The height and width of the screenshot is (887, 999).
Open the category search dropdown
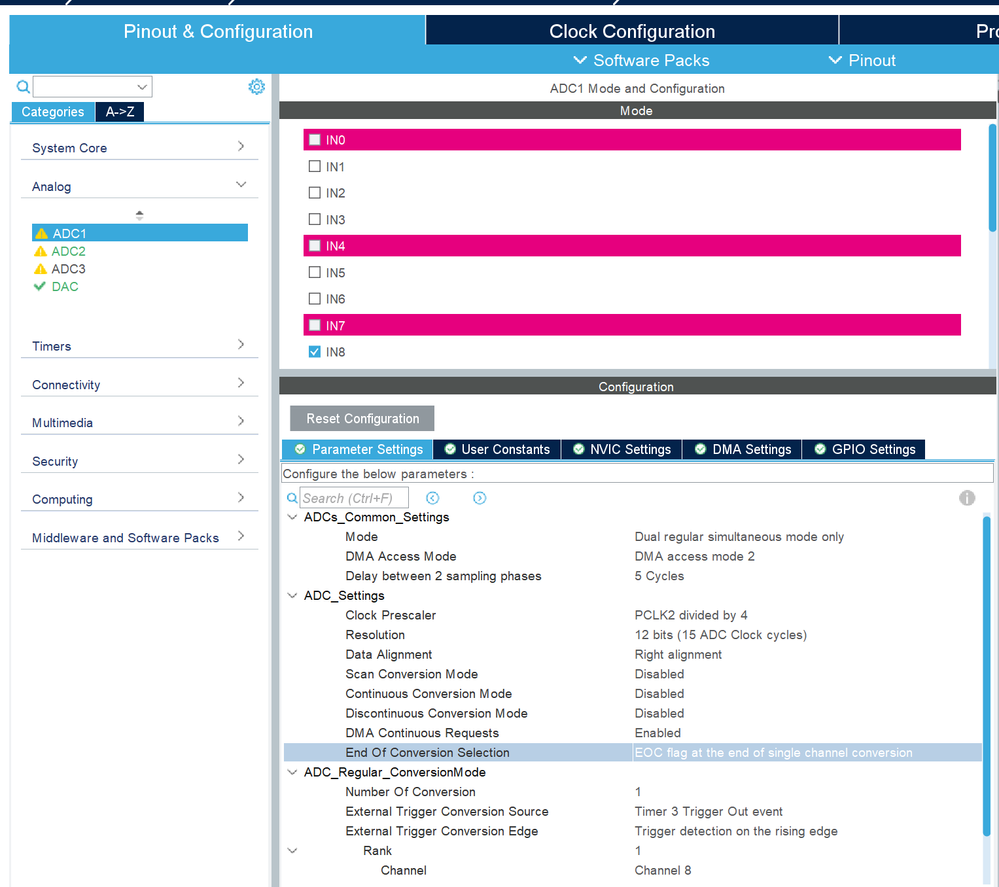pos(142,87)
